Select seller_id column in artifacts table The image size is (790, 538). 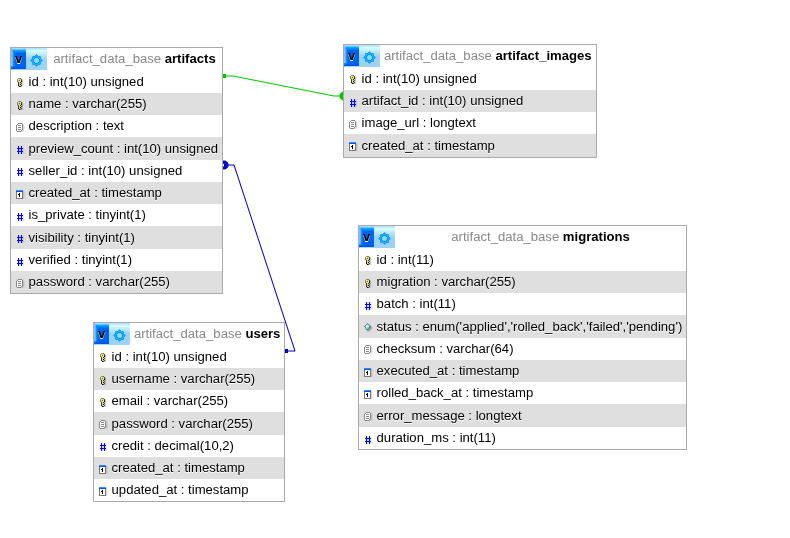pyautogui.click(x=105, y=171)
